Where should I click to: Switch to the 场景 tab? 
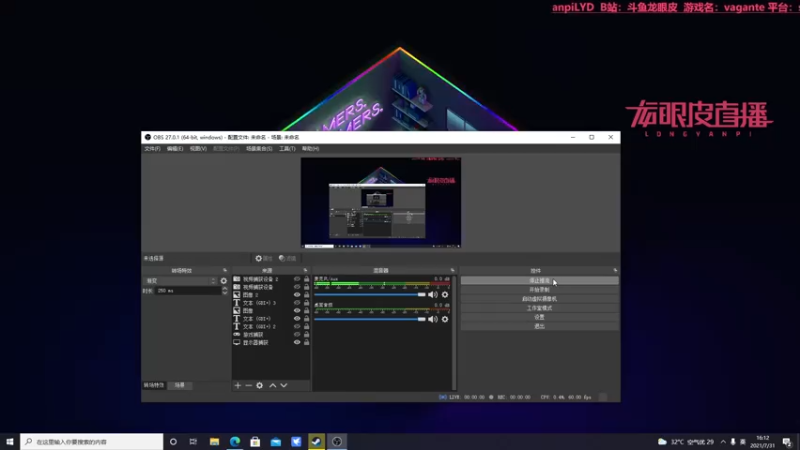(180, 385)
